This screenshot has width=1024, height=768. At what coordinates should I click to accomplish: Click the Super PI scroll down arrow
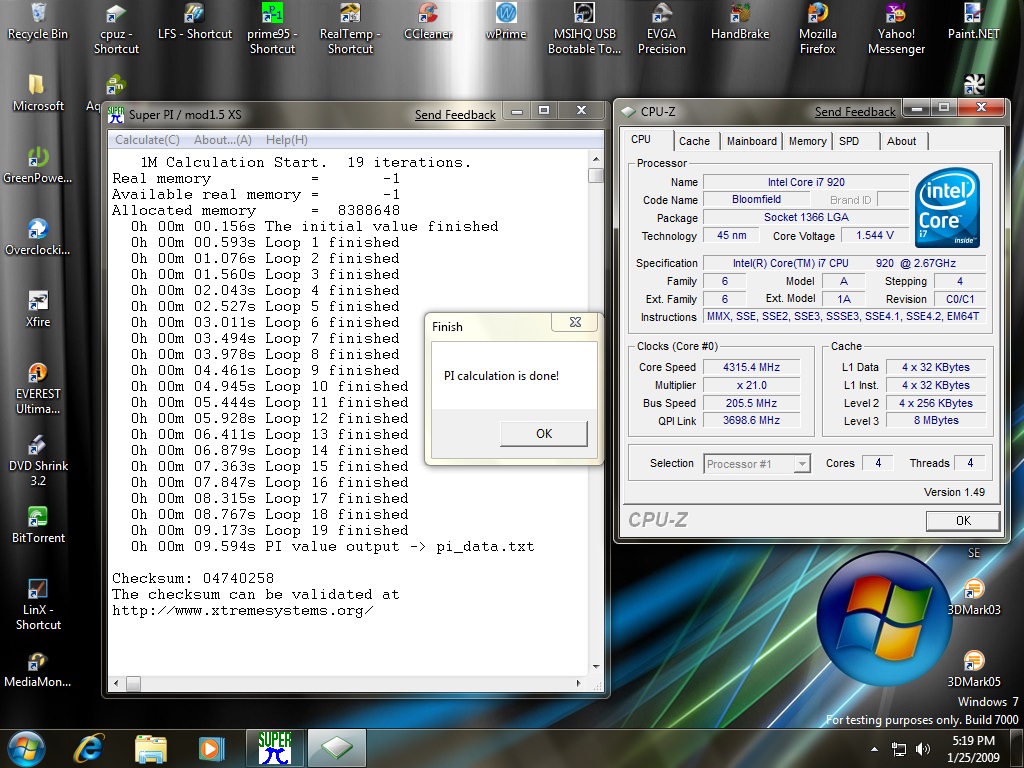[595, 667]
